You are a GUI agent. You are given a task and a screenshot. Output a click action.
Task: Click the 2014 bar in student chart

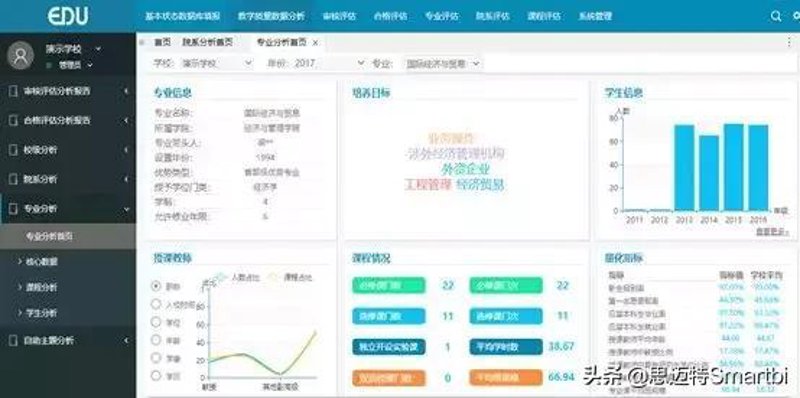click(709, 173)
